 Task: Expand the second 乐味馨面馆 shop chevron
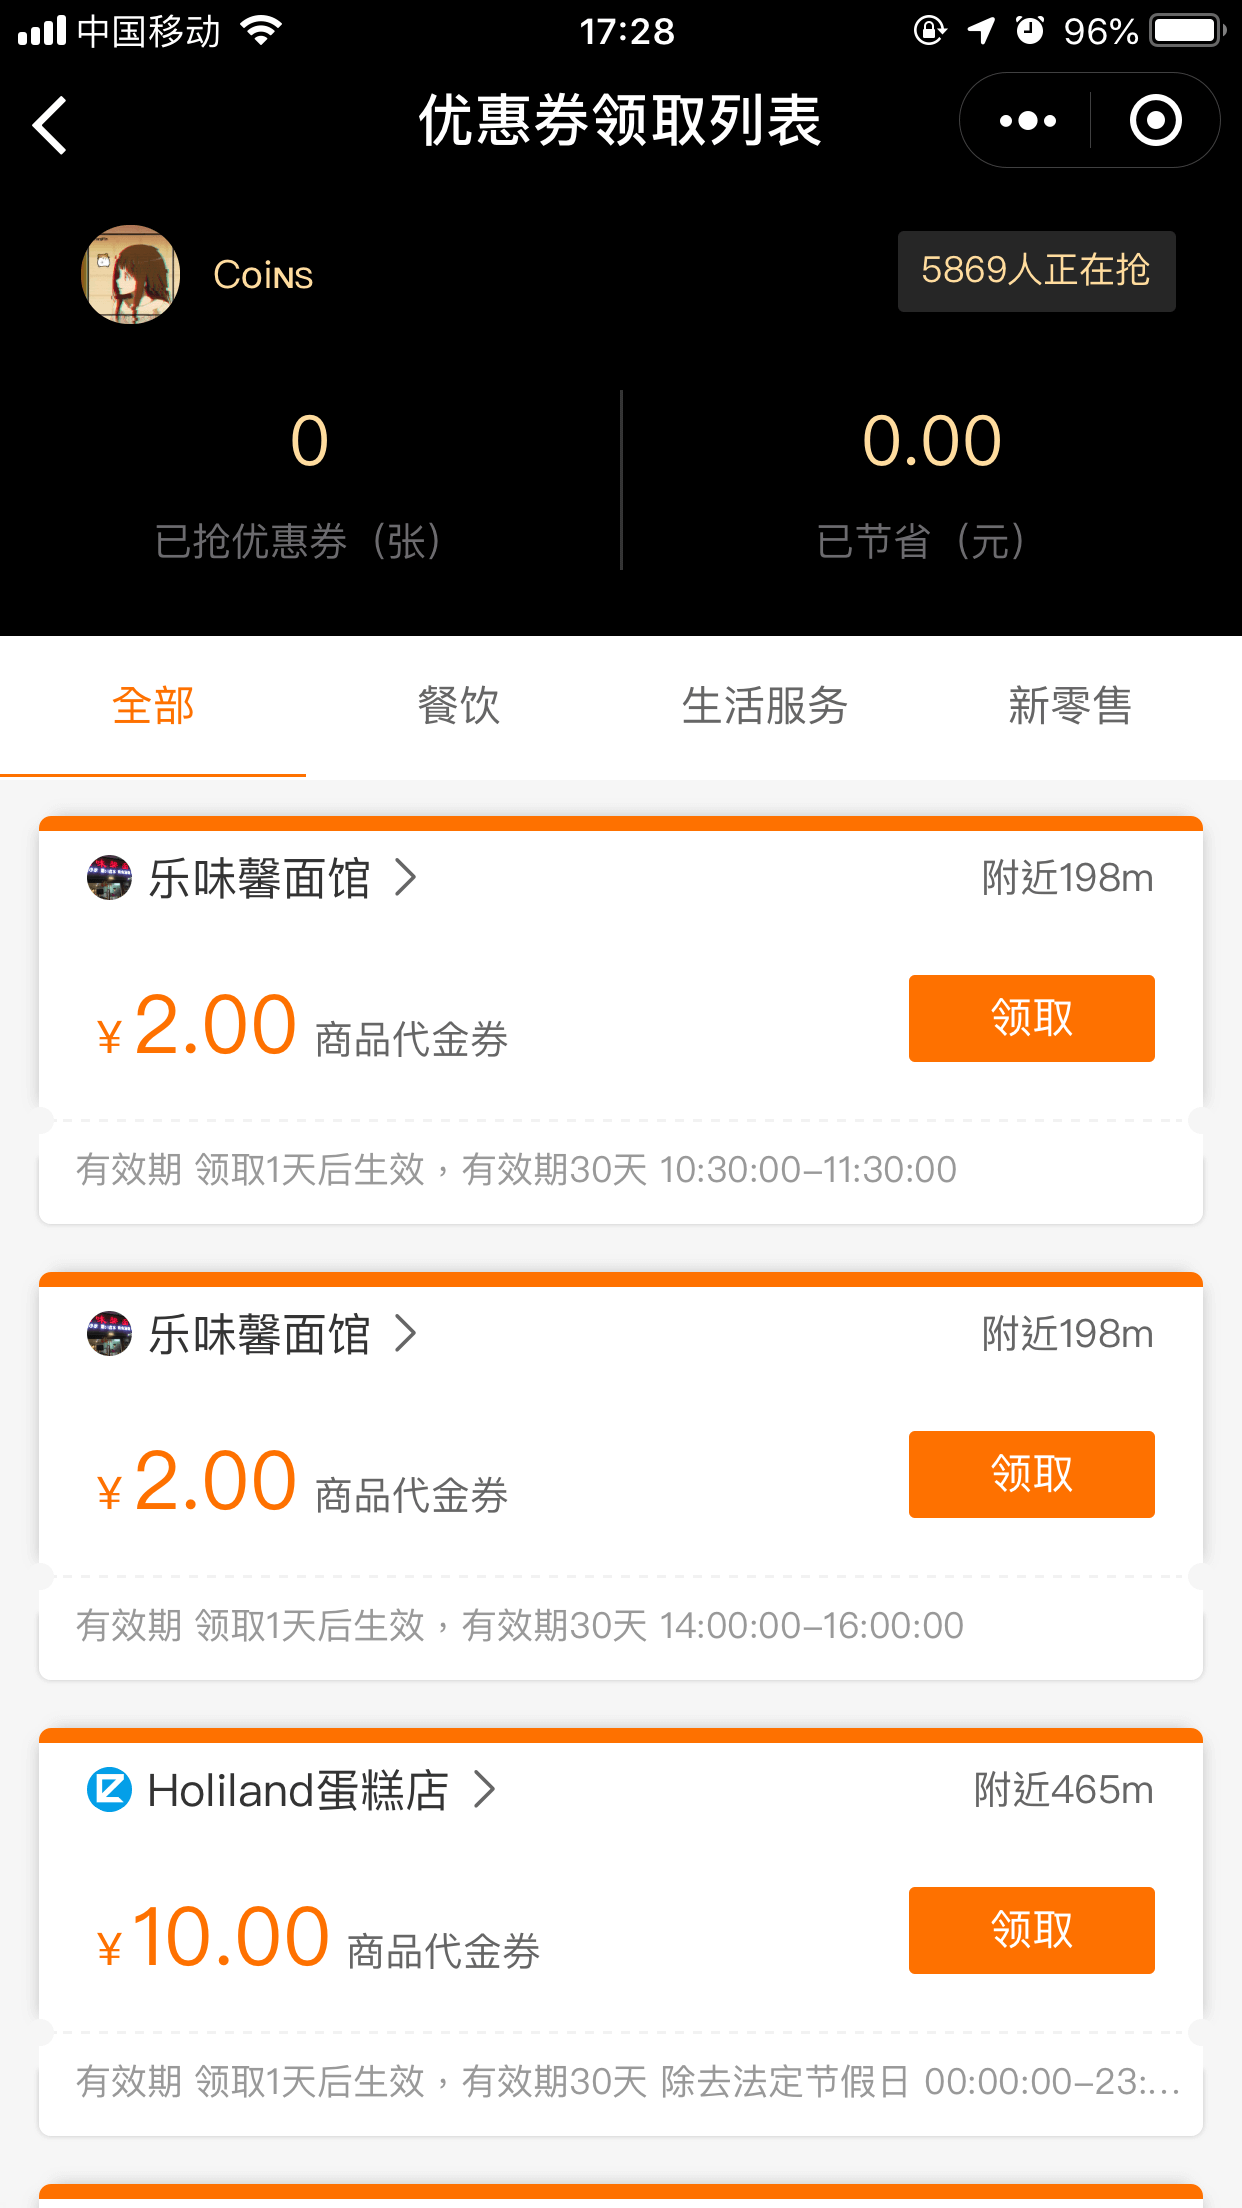pos(405,1334)
